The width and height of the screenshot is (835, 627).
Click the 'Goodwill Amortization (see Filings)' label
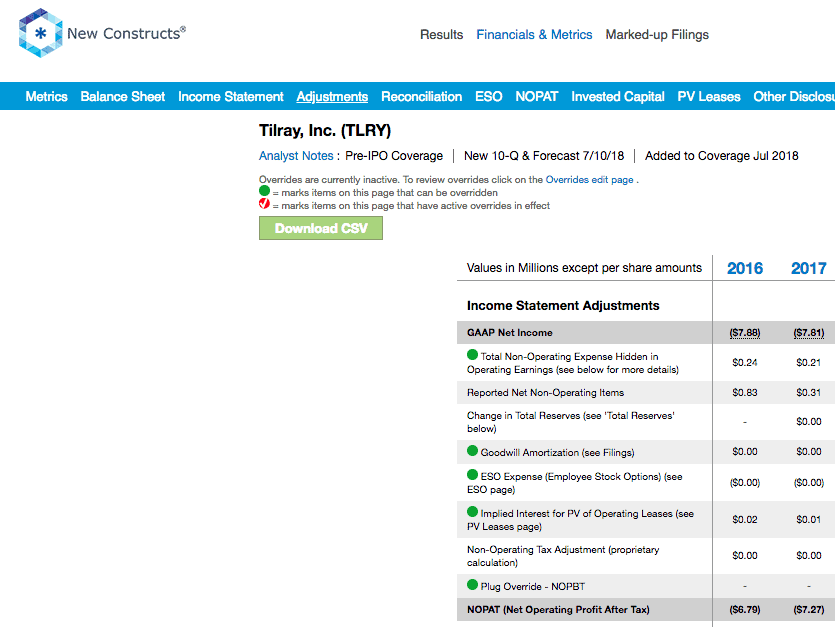(x=557, y=452)
